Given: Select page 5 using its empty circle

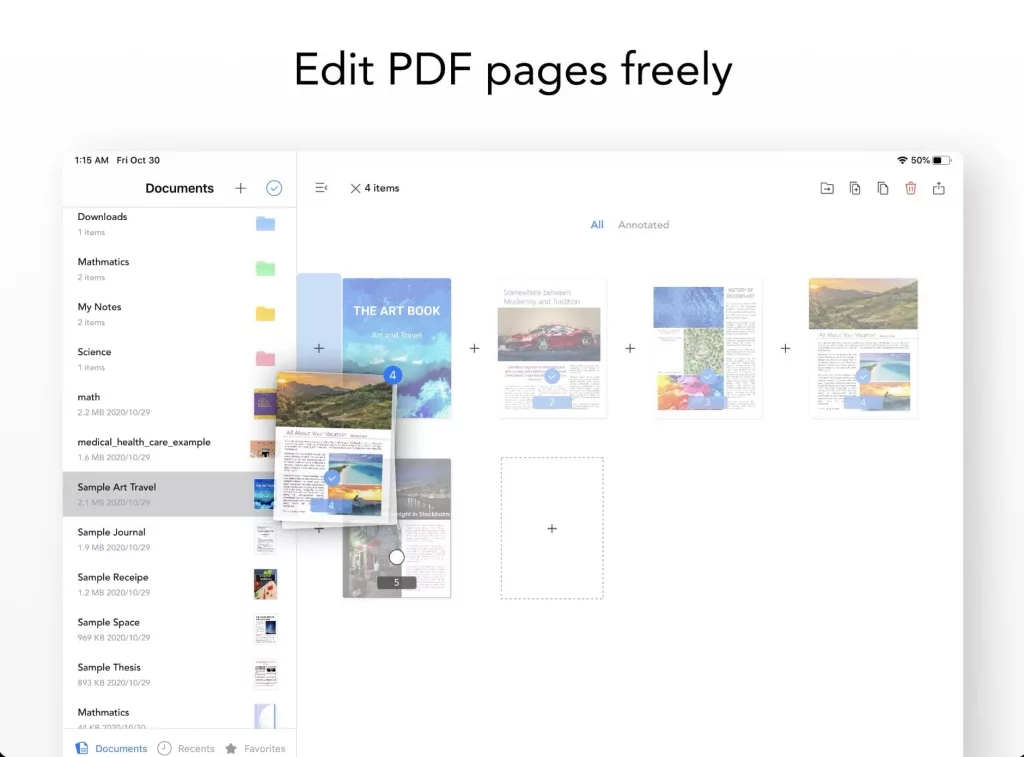Looking at the screenshot, I should 396,557.
